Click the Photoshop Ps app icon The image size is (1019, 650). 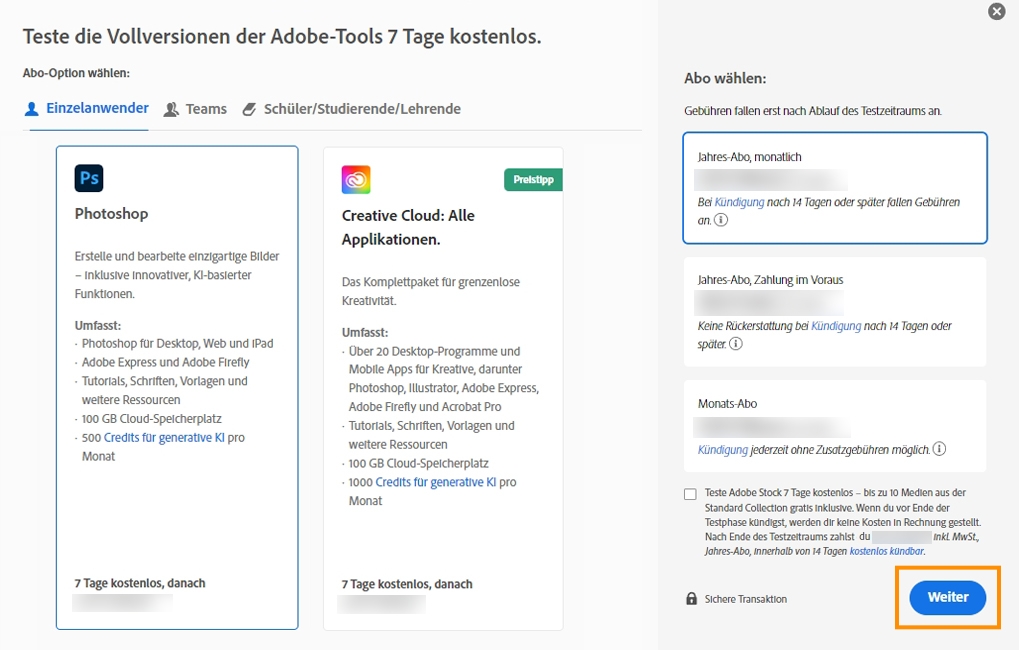pos(89,178)
